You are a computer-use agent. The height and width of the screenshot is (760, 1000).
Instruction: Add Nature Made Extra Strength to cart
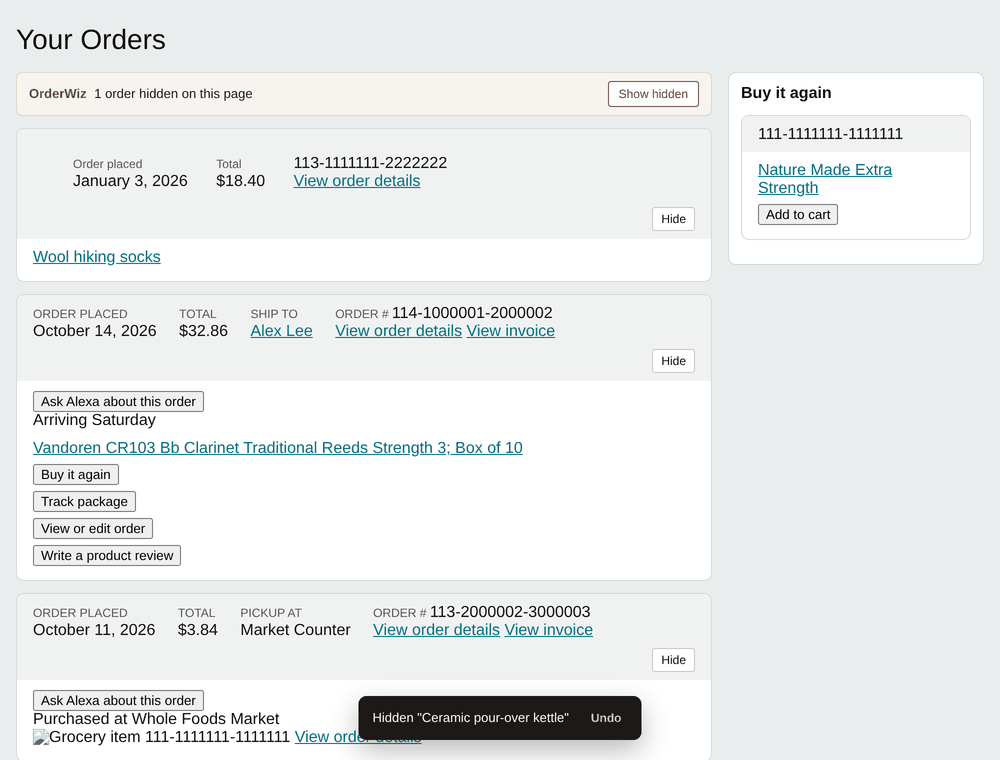tap(798, 215)
